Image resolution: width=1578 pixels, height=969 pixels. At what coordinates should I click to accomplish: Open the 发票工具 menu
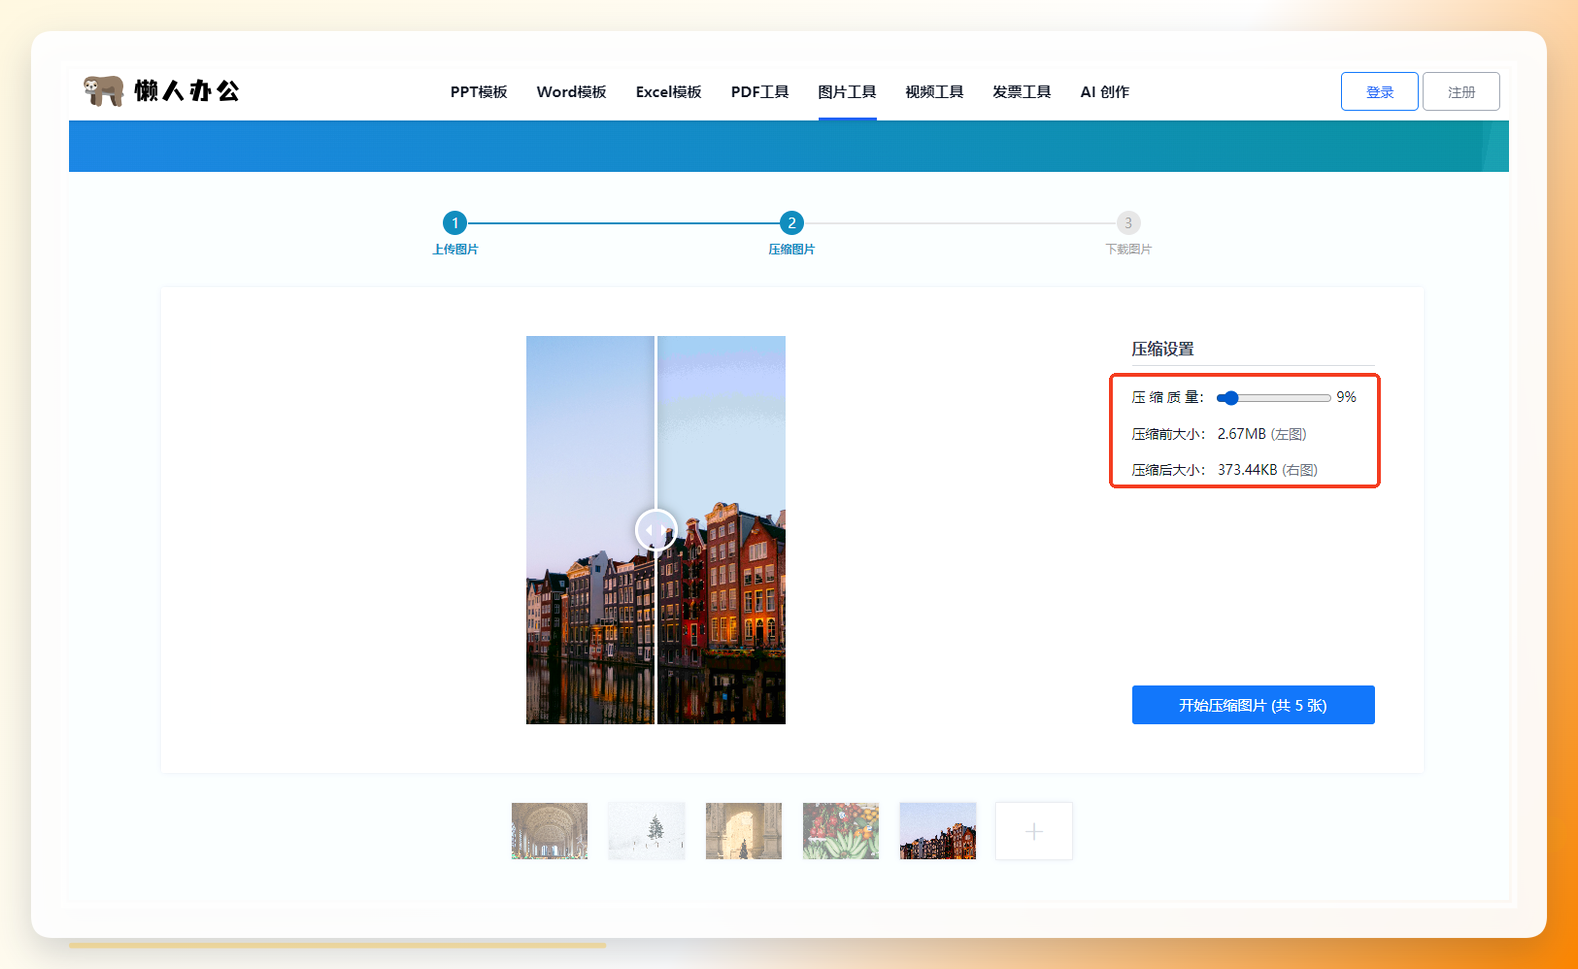(x=1021, y=92)
